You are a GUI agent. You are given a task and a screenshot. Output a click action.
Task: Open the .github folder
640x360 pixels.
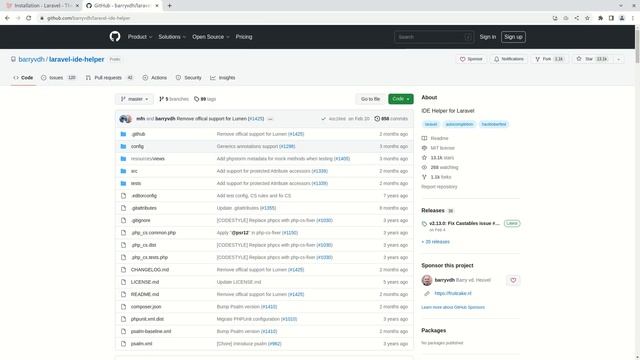138,134
